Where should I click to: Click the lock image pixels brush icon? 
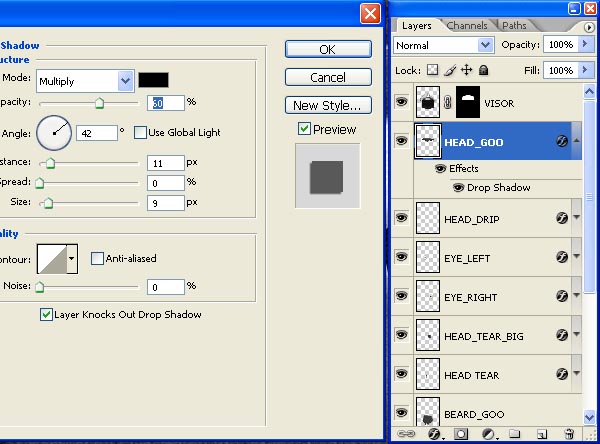pos(450,70)
